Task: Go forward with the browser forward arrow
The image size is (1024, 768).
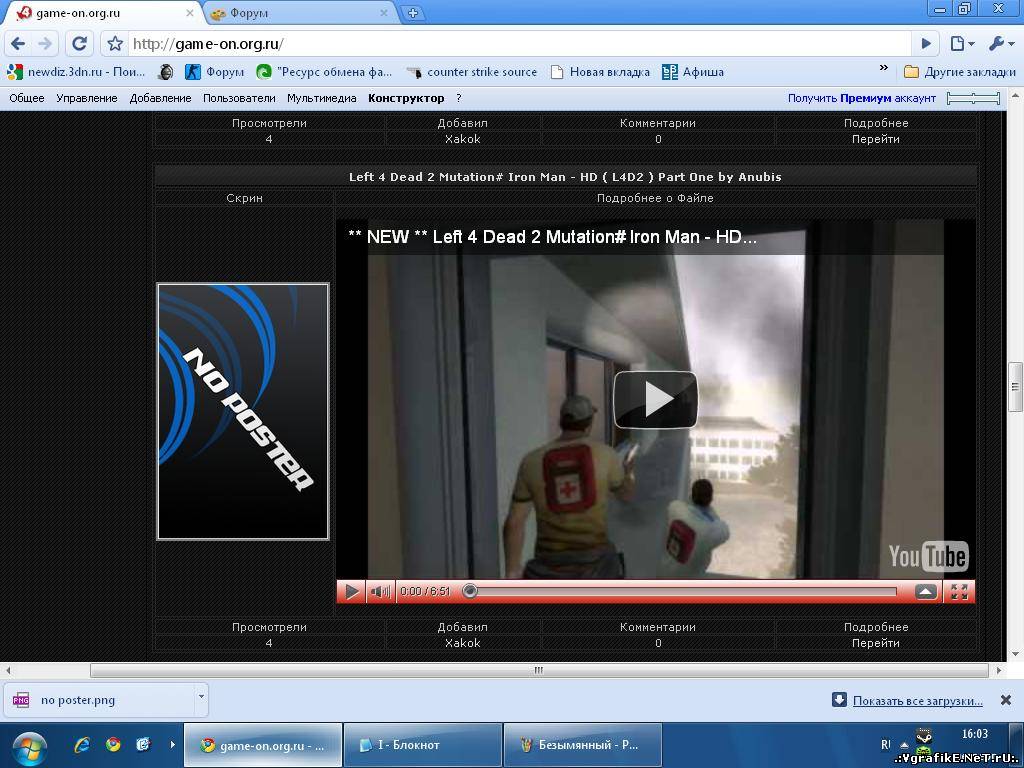Action: (x=45, y=44)
